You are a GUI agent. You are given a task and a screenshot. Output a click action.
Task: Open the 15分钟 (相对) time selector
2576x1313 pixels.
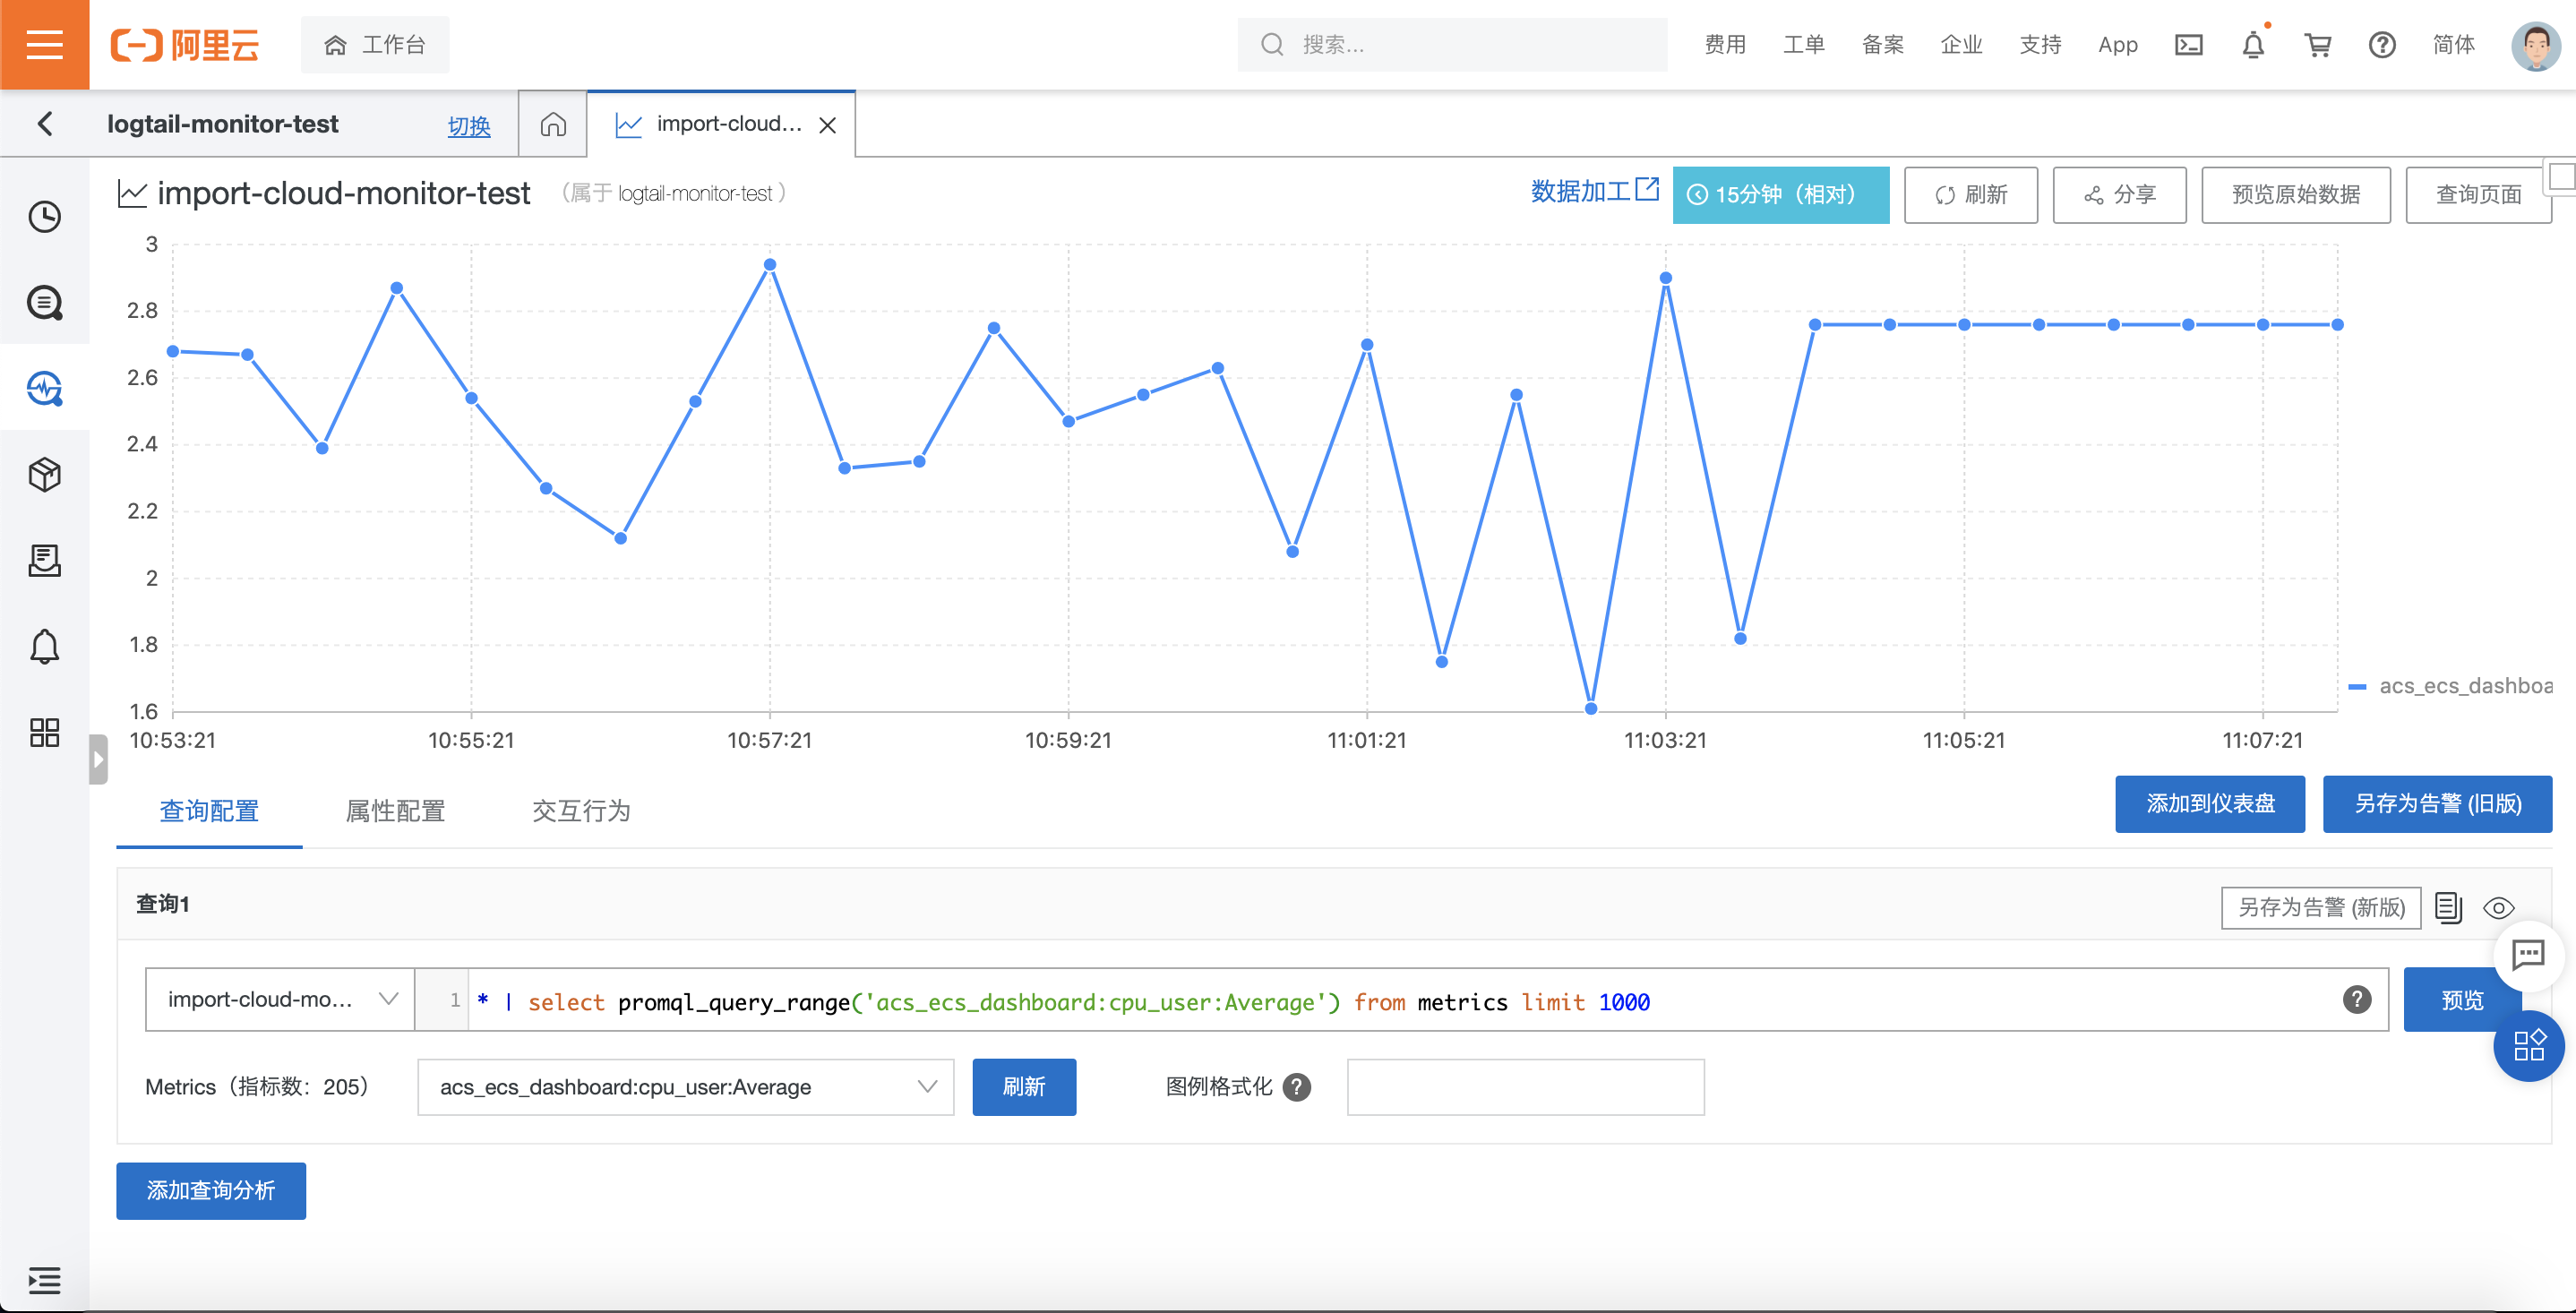click(x=1780, y=195)
